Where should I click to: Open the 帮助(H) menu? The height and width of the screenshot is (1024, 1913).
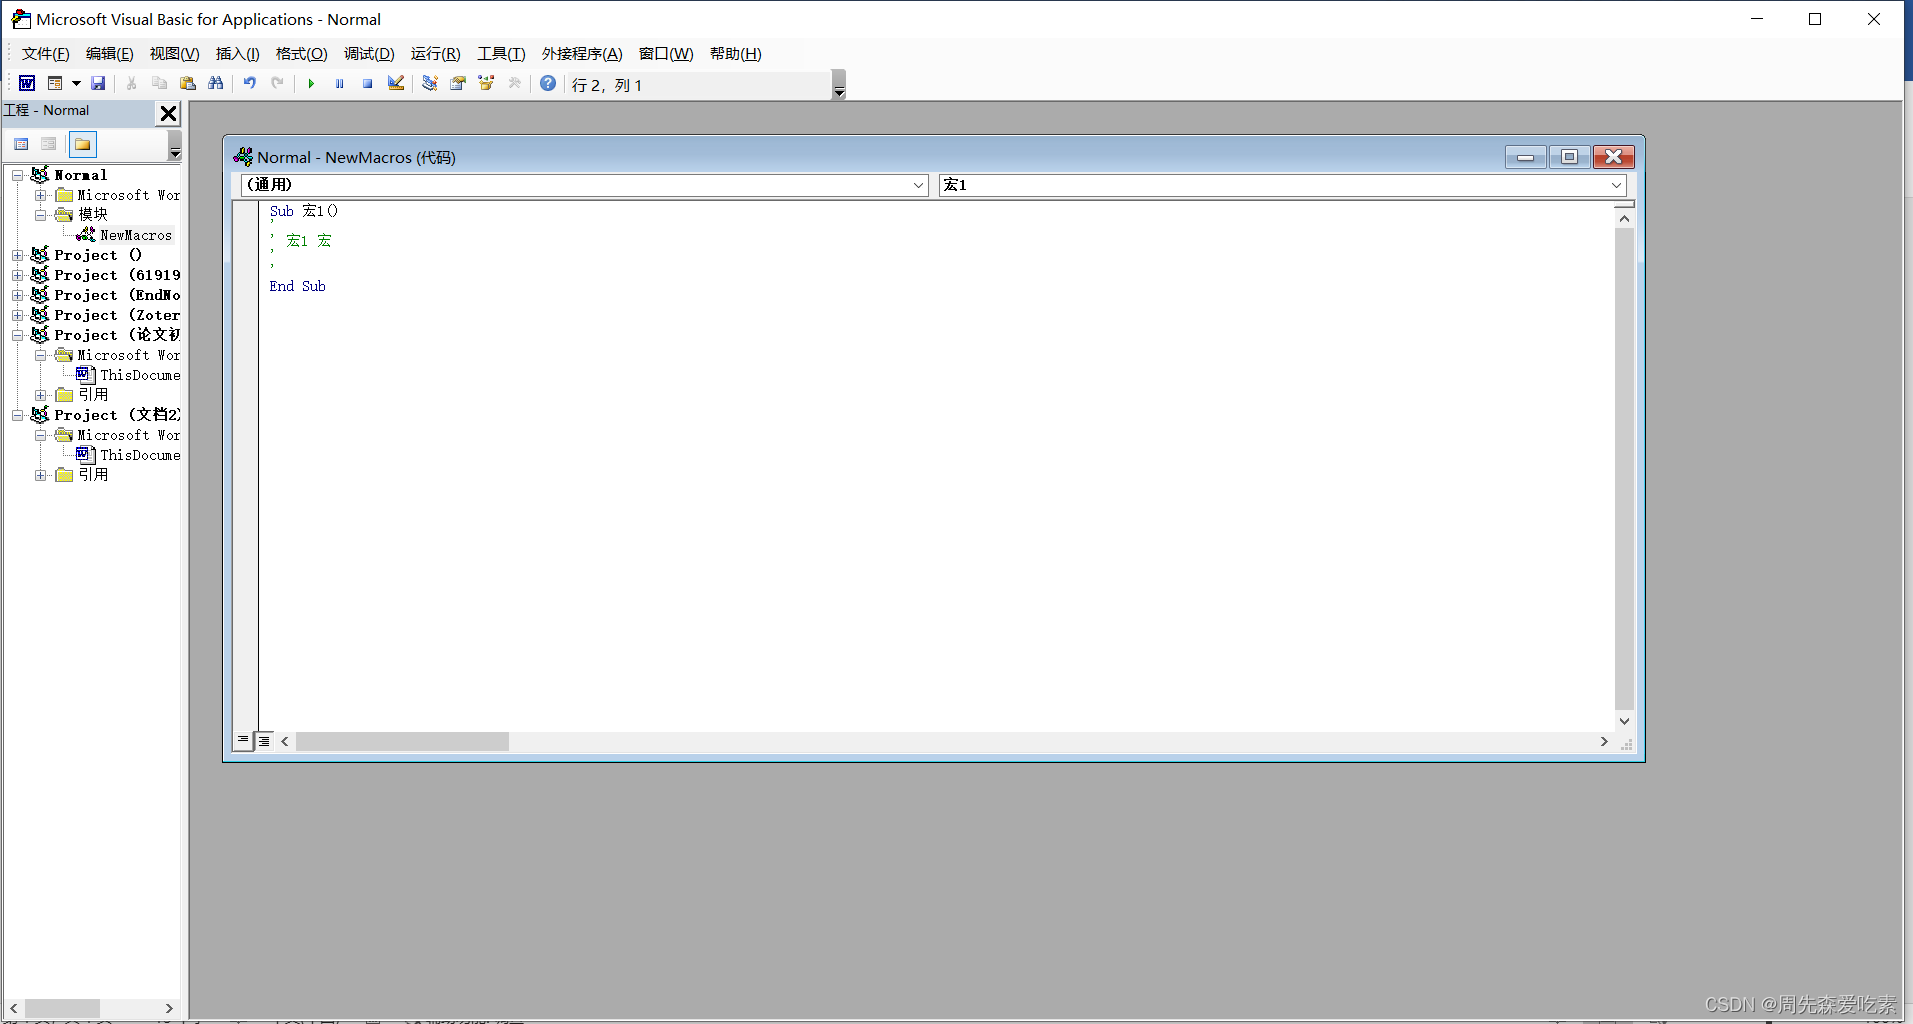735,54
